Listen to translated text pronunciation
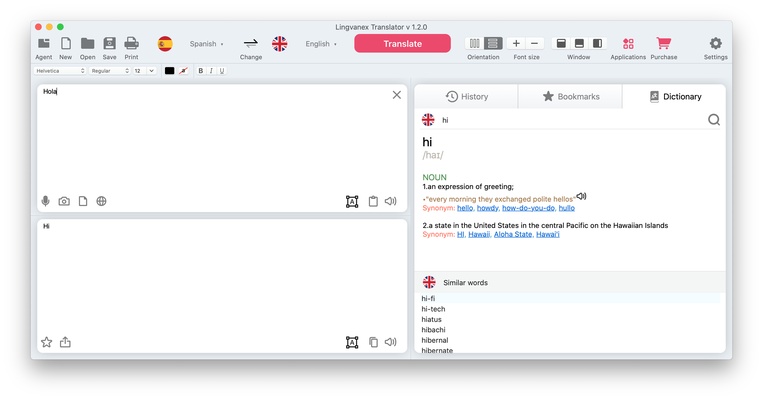Viewport: 763px width, 400px height. pyautogui.click(x=391, y=342)
